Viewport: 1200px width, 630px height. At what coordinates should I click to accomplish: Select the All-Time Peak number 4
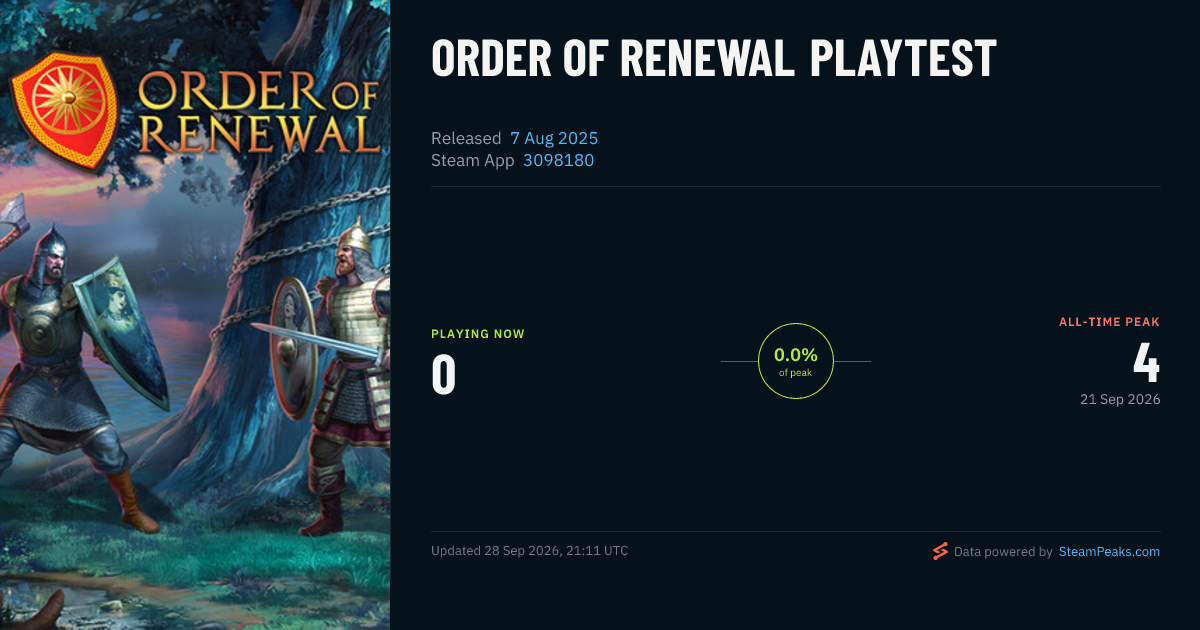pyautogui.click(x=1146, y=363)
